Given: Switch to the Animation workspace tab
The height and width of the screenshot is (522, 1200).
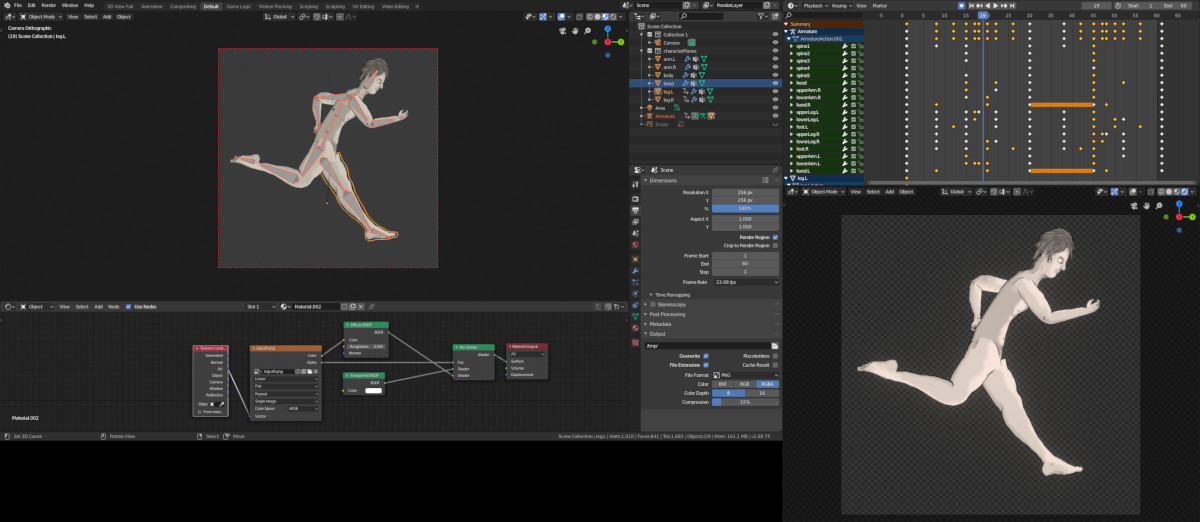Looking at the screenshot, I should tap(152, 6).
